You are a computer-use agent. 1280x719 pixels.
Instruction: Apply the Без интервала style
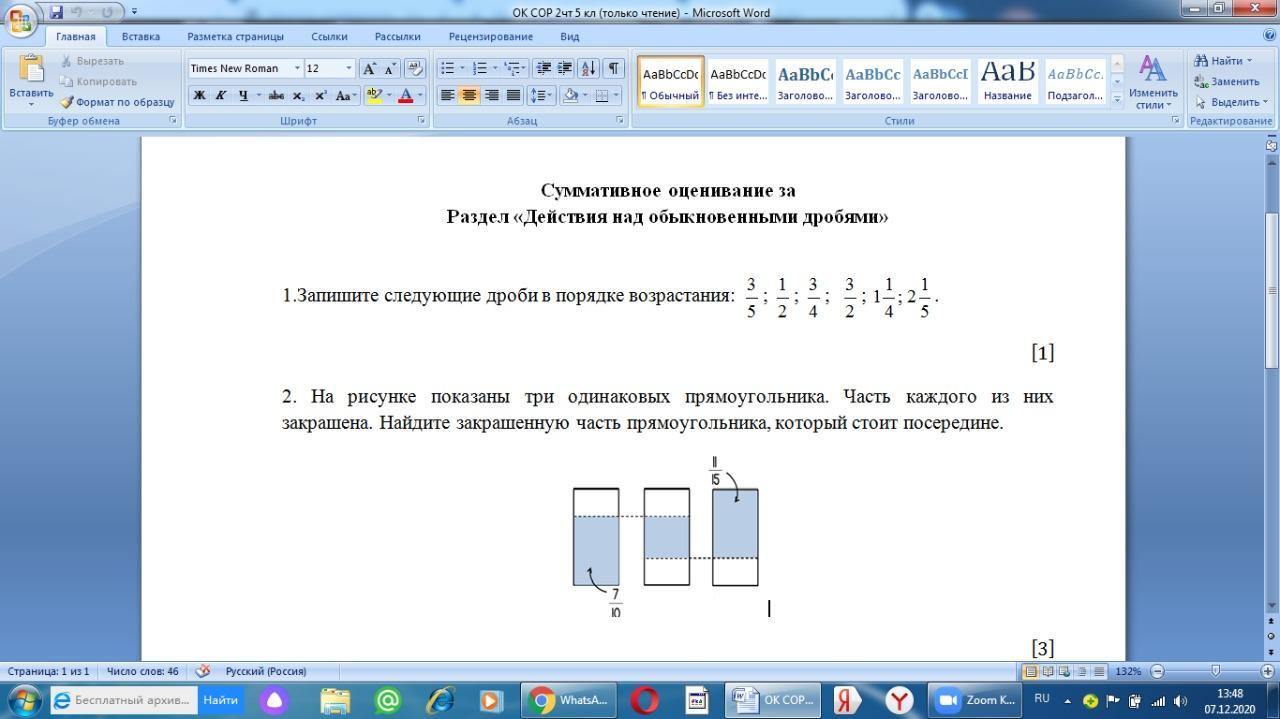[737, 82]
